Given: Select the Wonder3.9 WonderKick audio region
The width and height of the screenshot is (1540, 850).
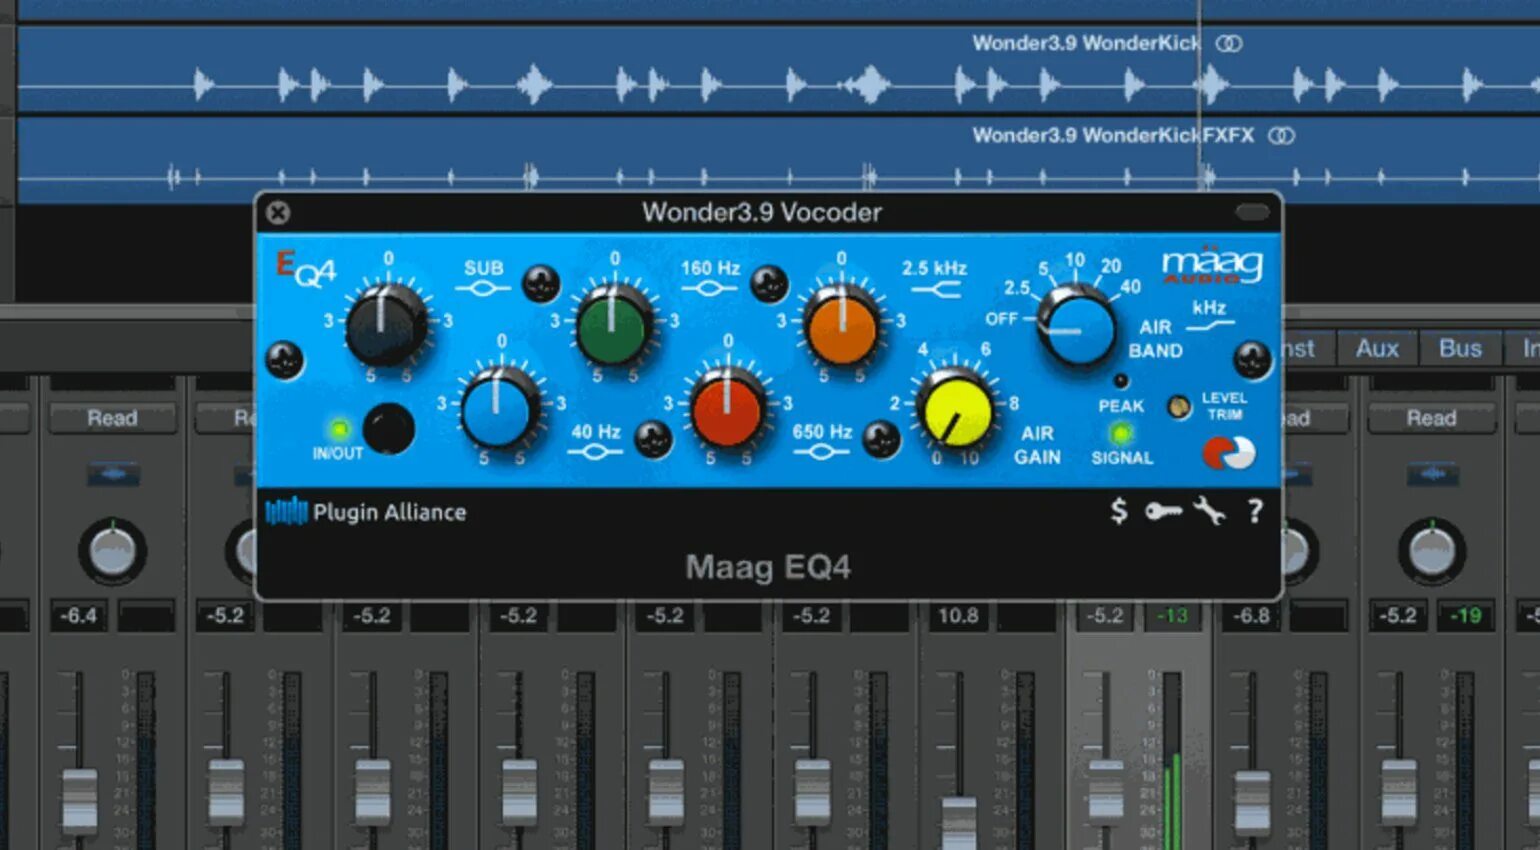Looking at the screenshot, I should click(x=778, y=69).
